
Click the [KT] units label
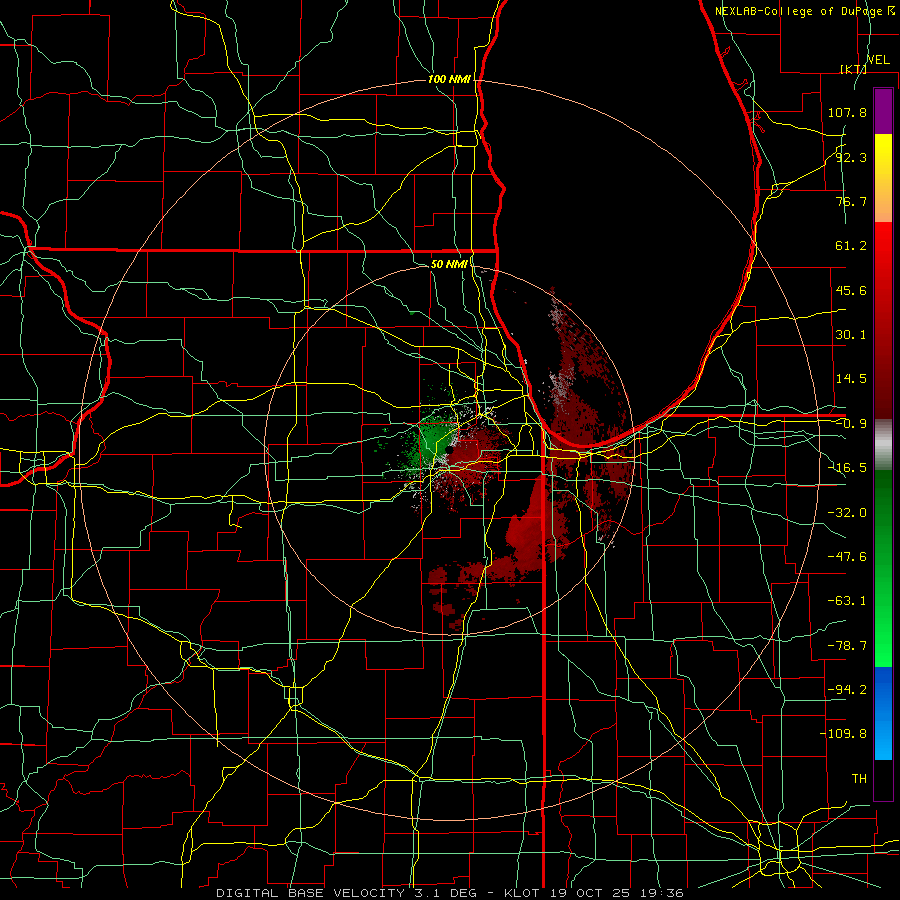point(853,69)
